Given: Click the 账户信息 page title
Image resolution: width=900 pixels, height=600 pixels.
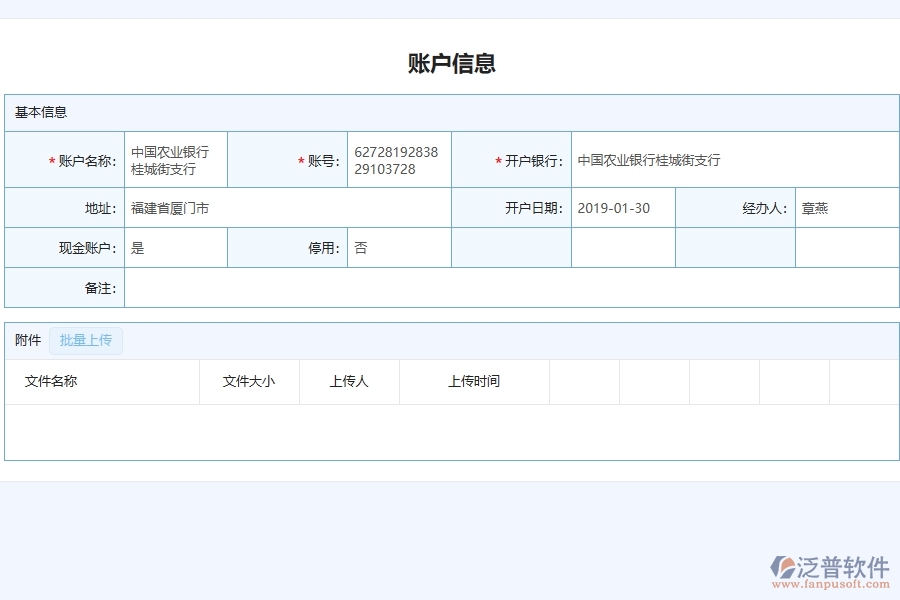Looking at the screenshot, I should click(x=450, y=63).
